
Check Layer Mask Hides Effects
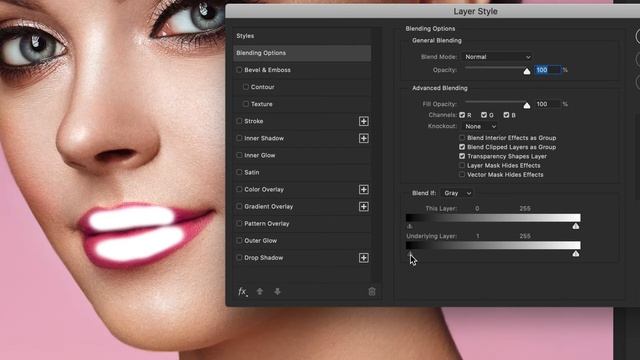point(462,165)
